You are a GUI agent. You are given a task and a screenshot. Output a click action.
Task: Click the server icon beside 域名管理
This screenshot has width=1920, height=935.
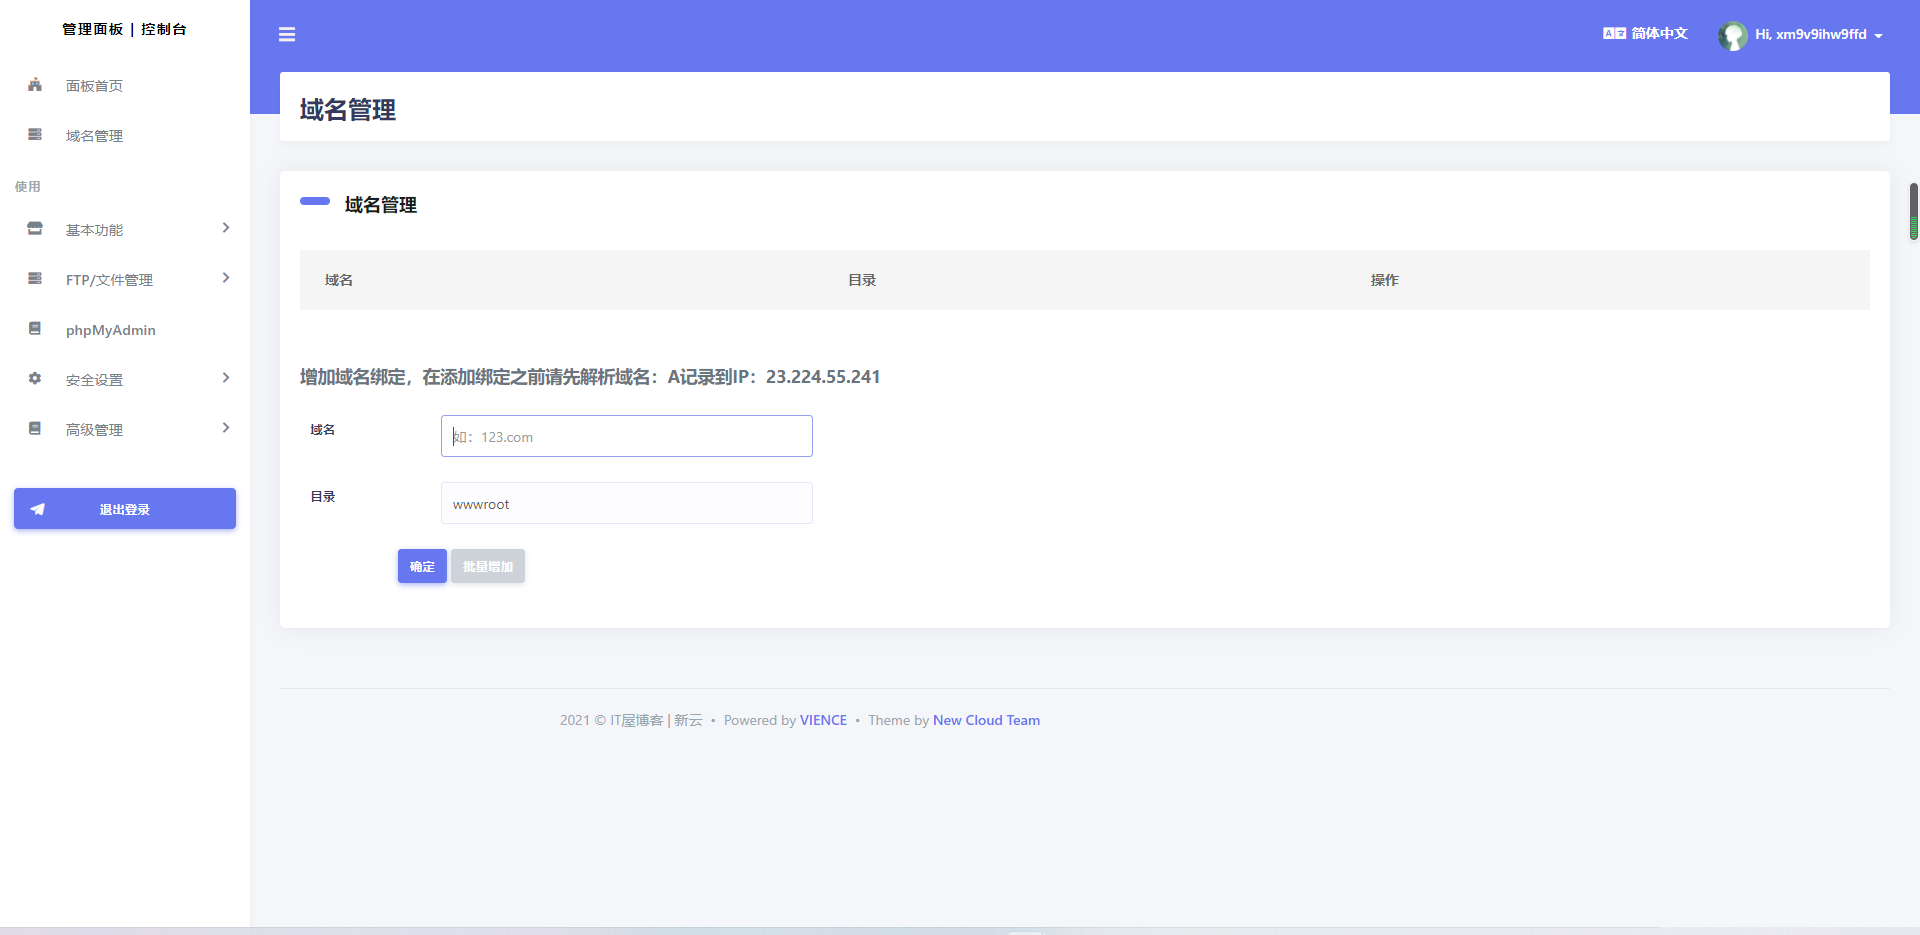[x=35, y=135]
